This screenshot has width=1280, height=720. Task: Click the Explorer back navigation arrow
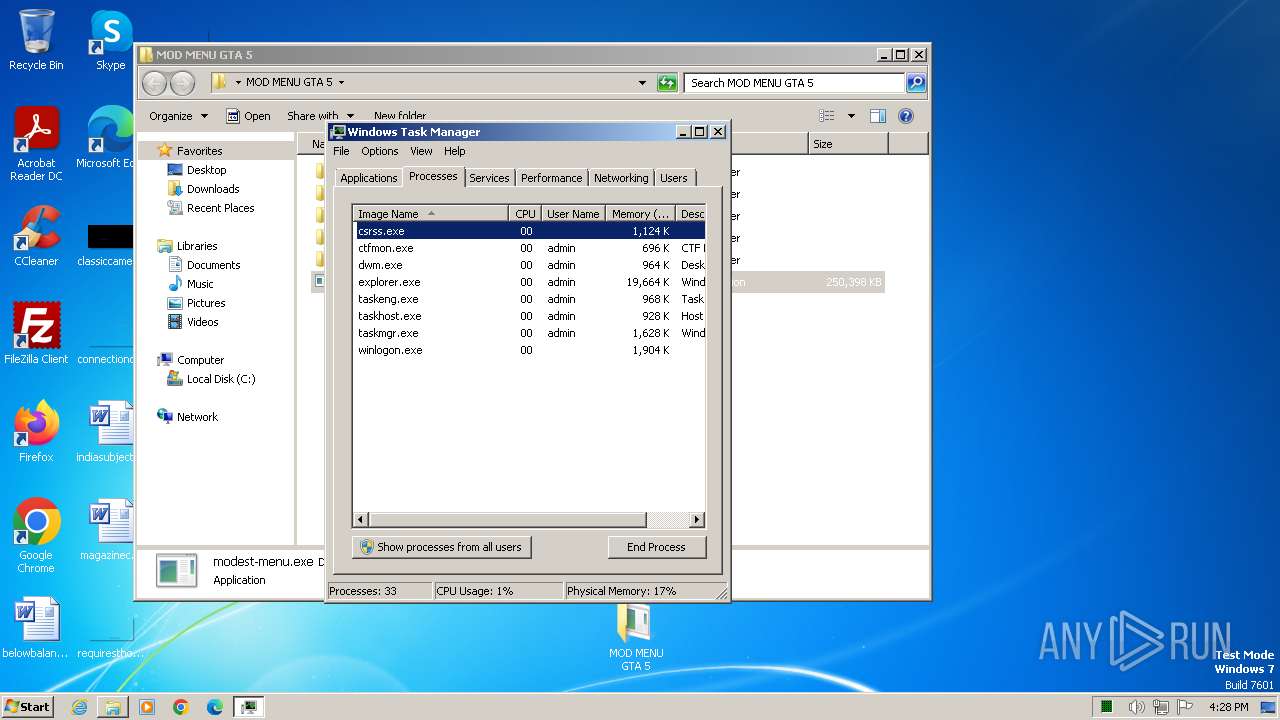pos(154,83)
